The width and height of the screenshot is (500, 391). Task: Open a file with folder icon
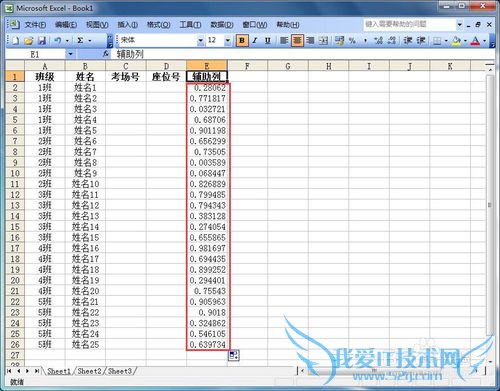pyautogui.click(x=29, y=41)
